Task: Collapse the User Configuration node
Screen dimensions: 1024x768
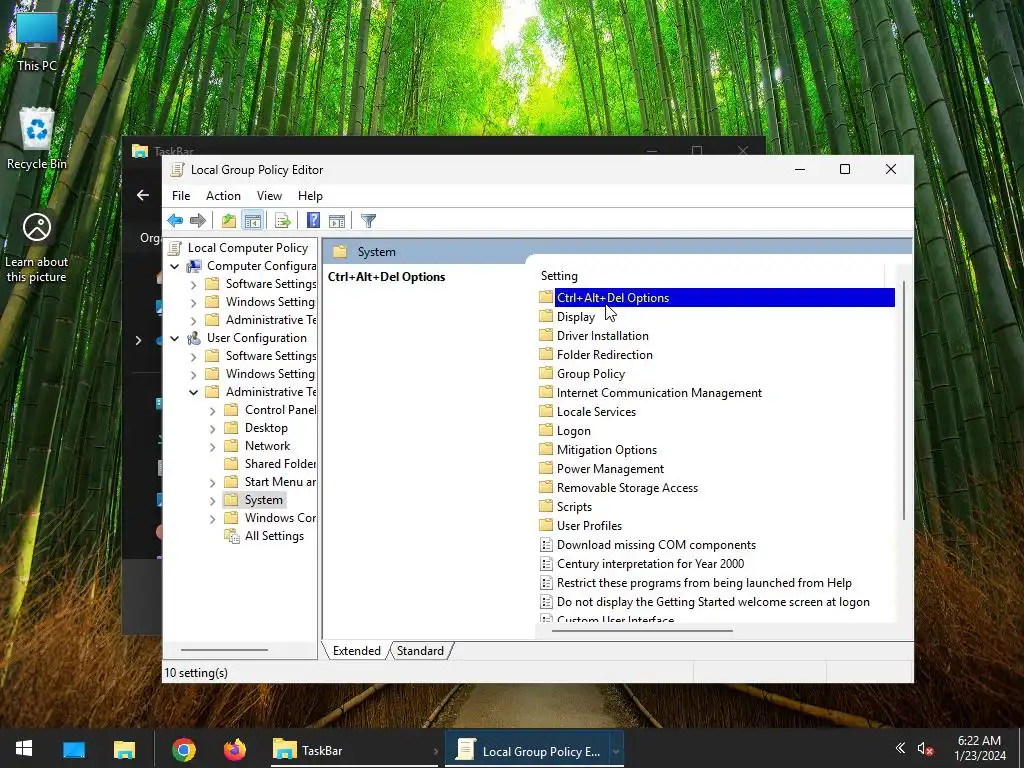Action: tap(174, 338)
